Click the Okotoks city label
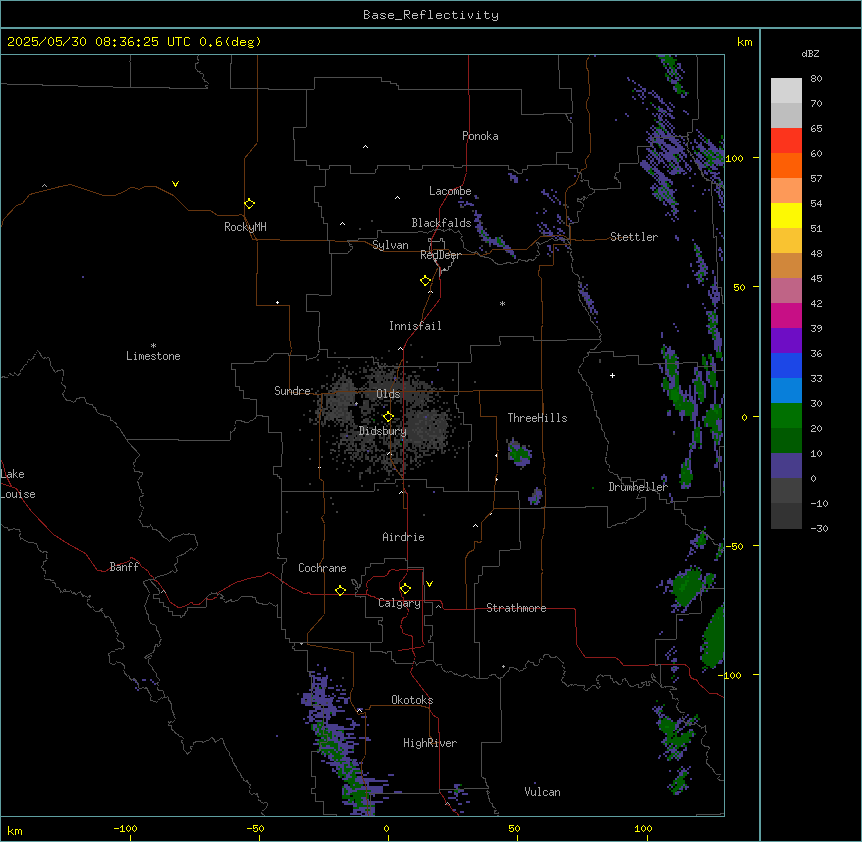 point(412,700)
